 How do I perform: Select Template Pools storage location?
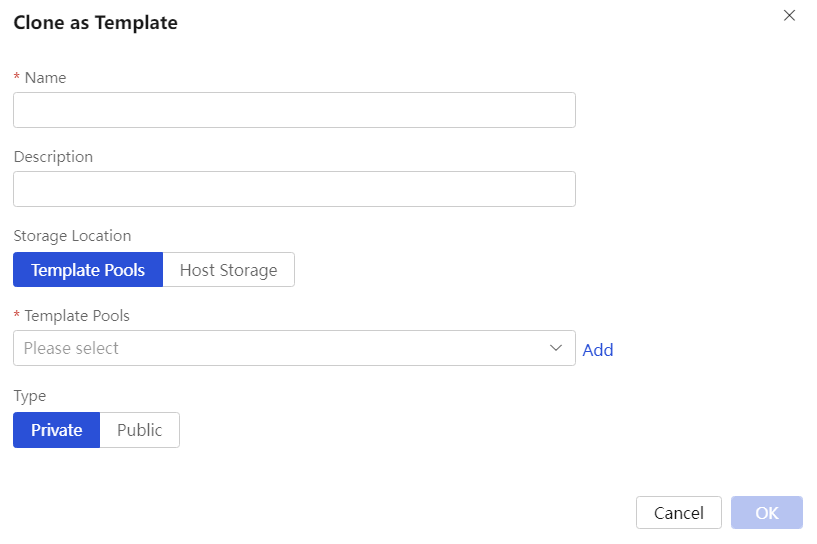[x=88, y=270]
